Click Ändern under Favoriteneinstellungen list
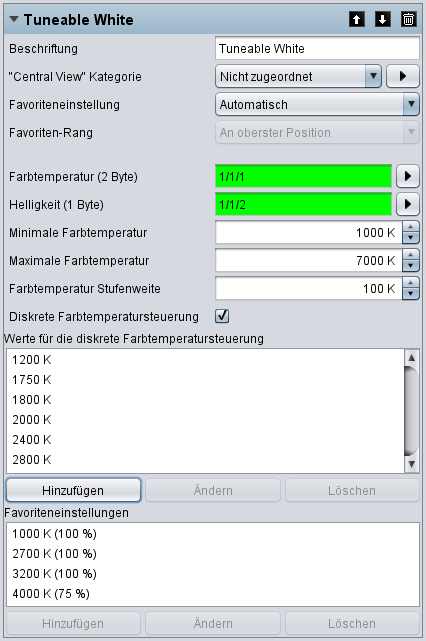The image size is (426, 641). point(213,623)
